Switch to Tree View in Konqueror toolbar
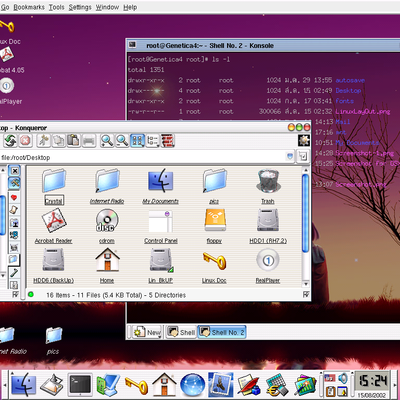400x400 pixels. (153, 141)
